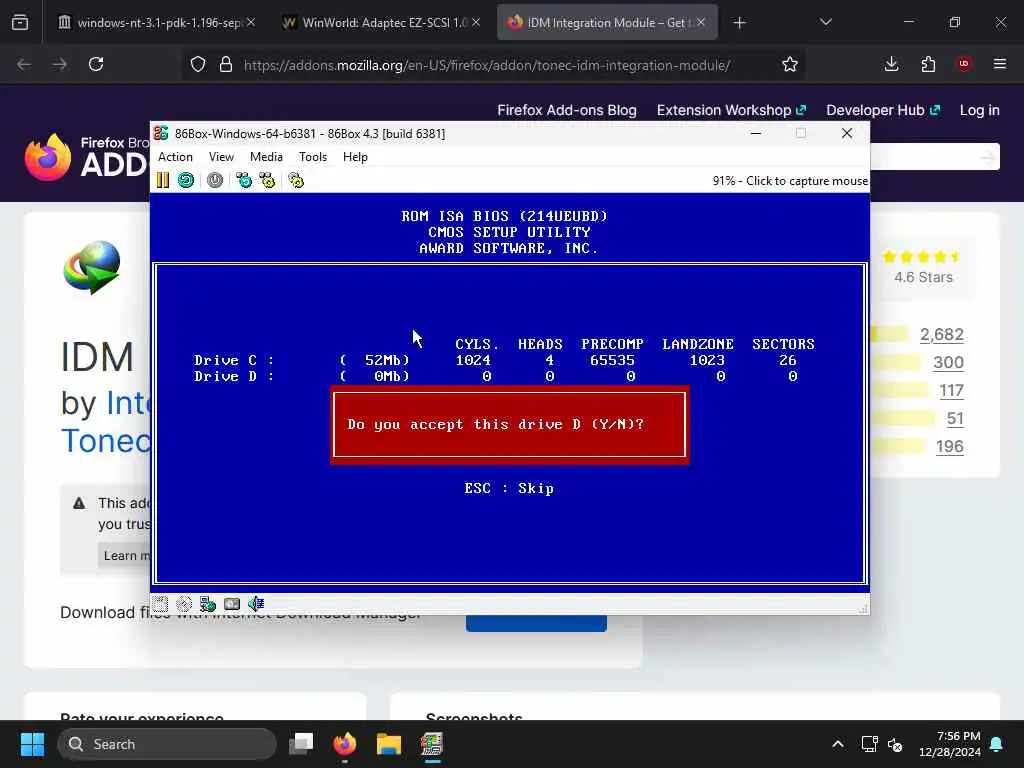Open the notification bell
The width and height of the screenshot is (1024, 768).
(x=997, y=744)
